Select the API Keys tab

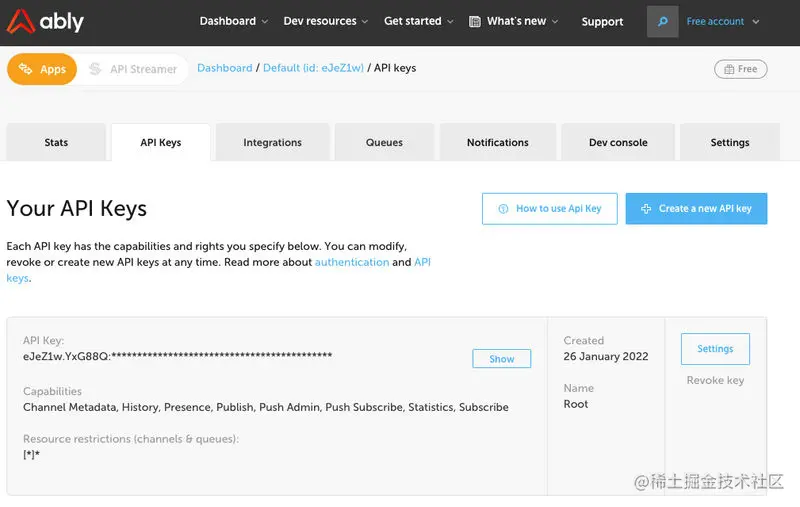tap(161, 142)
